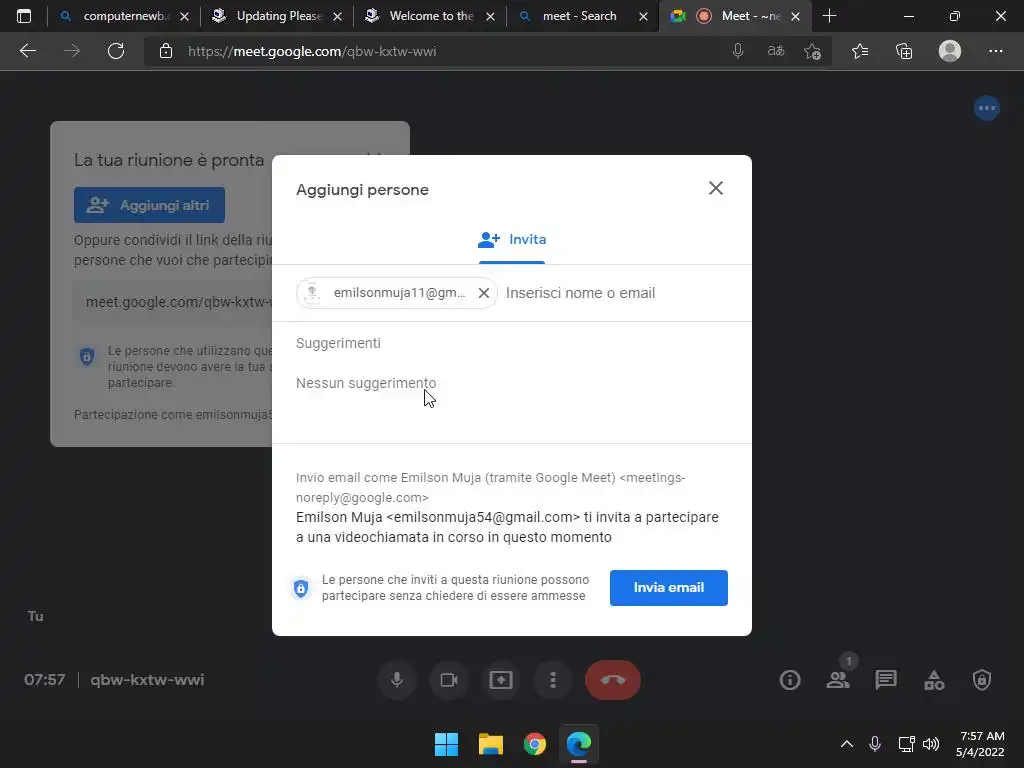The image size is (1024, 768).
Task: Open the browser profile avatar
Action: (x=950, y=51)
